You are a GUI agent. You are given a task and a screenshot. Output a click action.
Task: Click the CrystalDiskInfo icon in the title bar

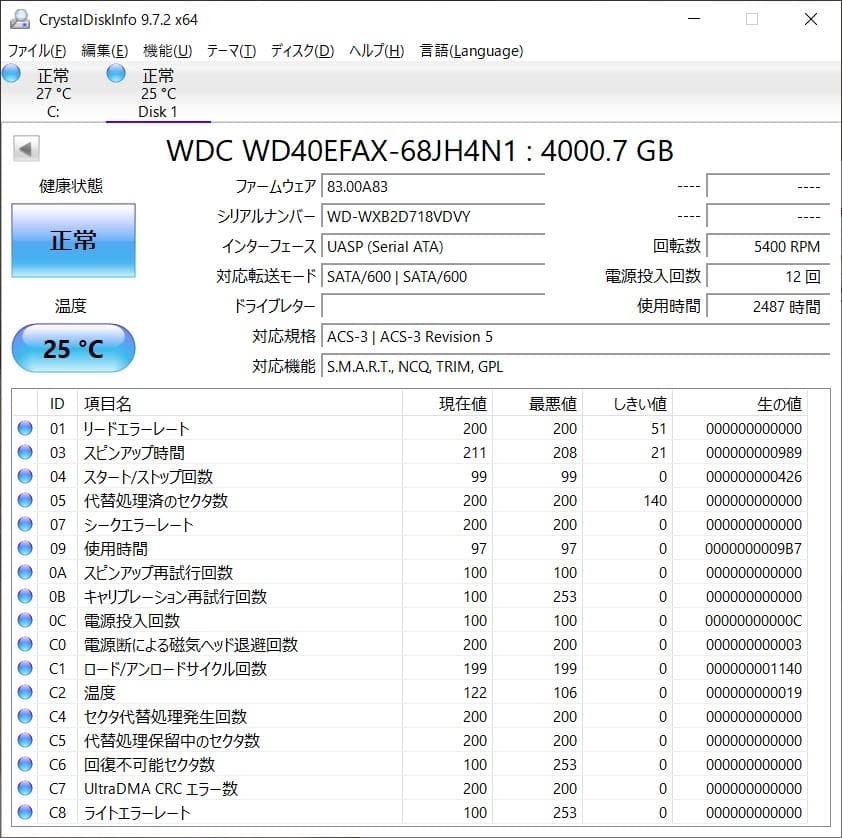[x=21, y=18]
